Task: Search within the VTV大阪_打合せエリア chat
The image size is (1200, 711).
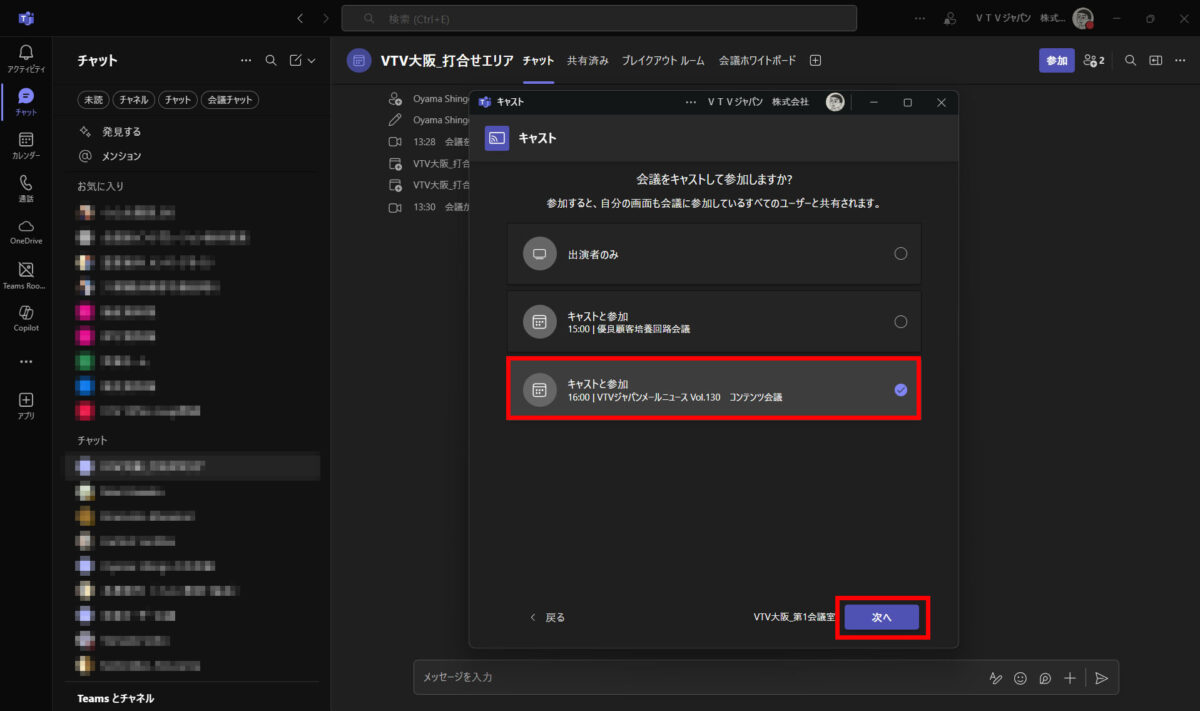Action: 1130,61
